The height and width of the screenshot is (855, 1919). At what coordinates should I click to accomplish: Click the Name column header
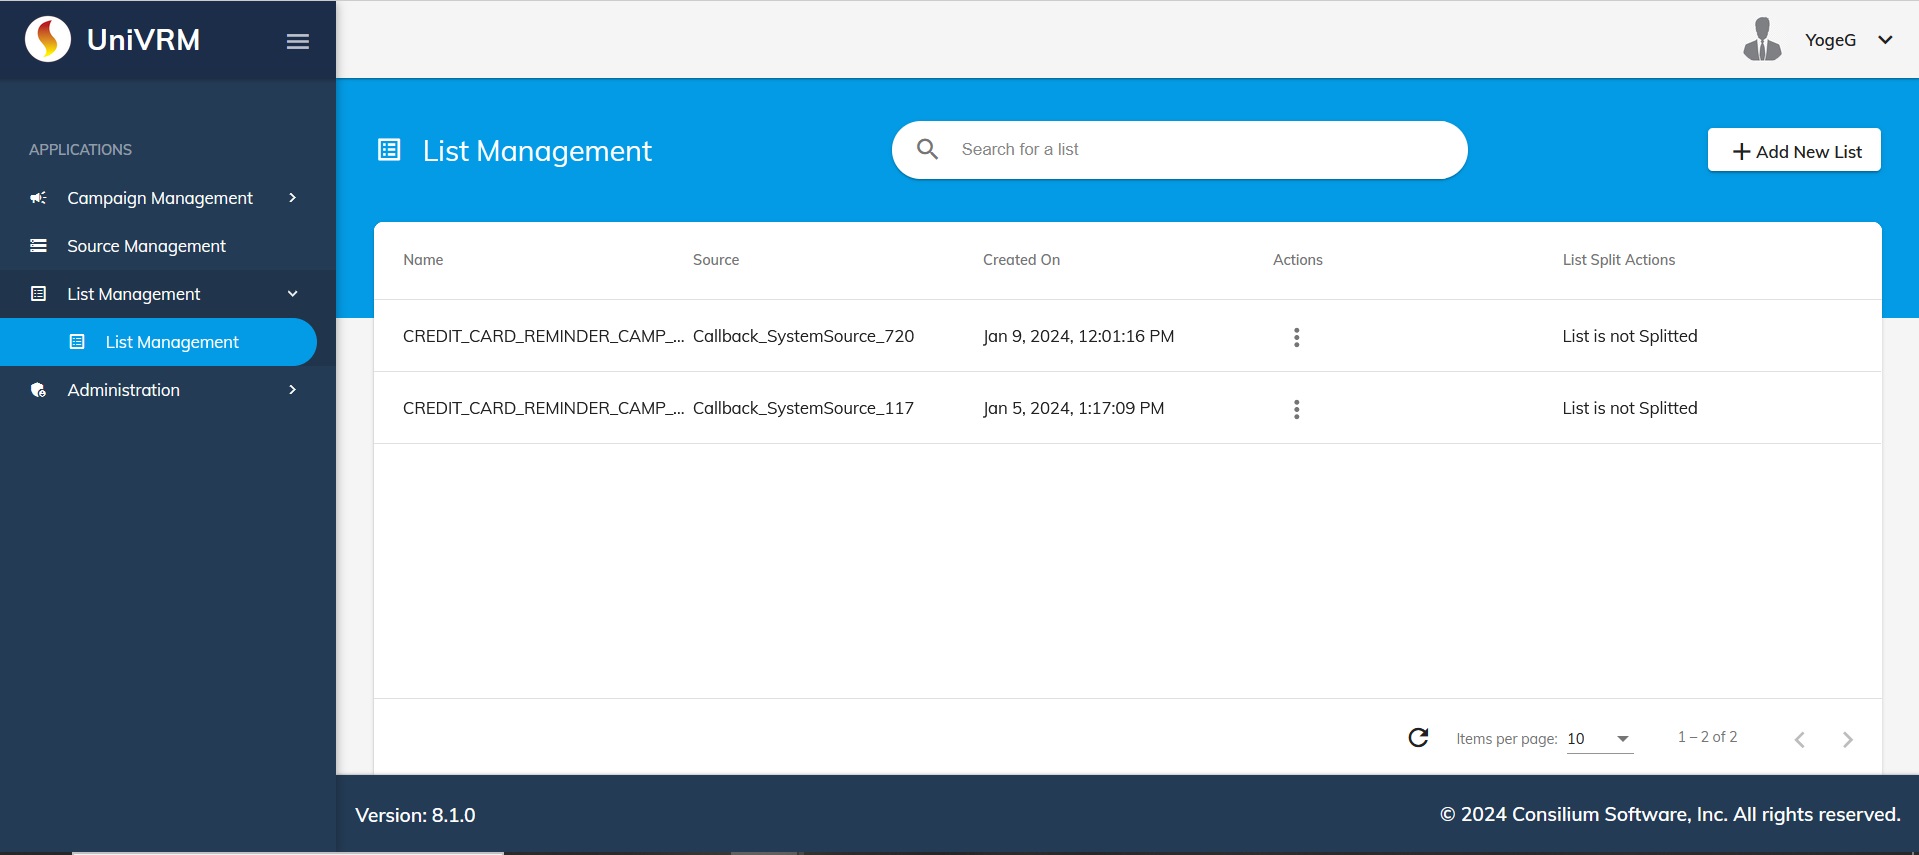coord(423,260)
